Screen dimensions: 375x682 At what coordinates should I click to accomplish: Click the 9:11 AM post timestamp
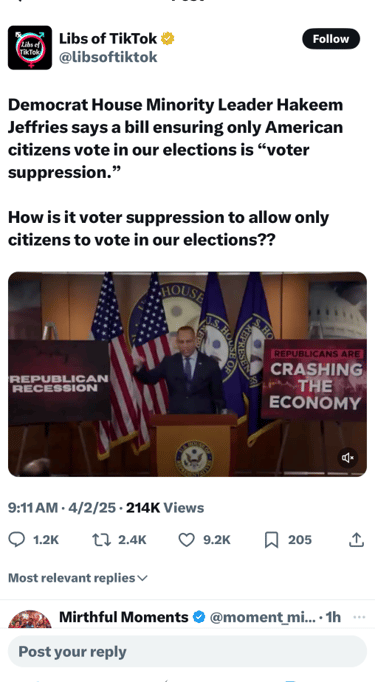[33, 508]
